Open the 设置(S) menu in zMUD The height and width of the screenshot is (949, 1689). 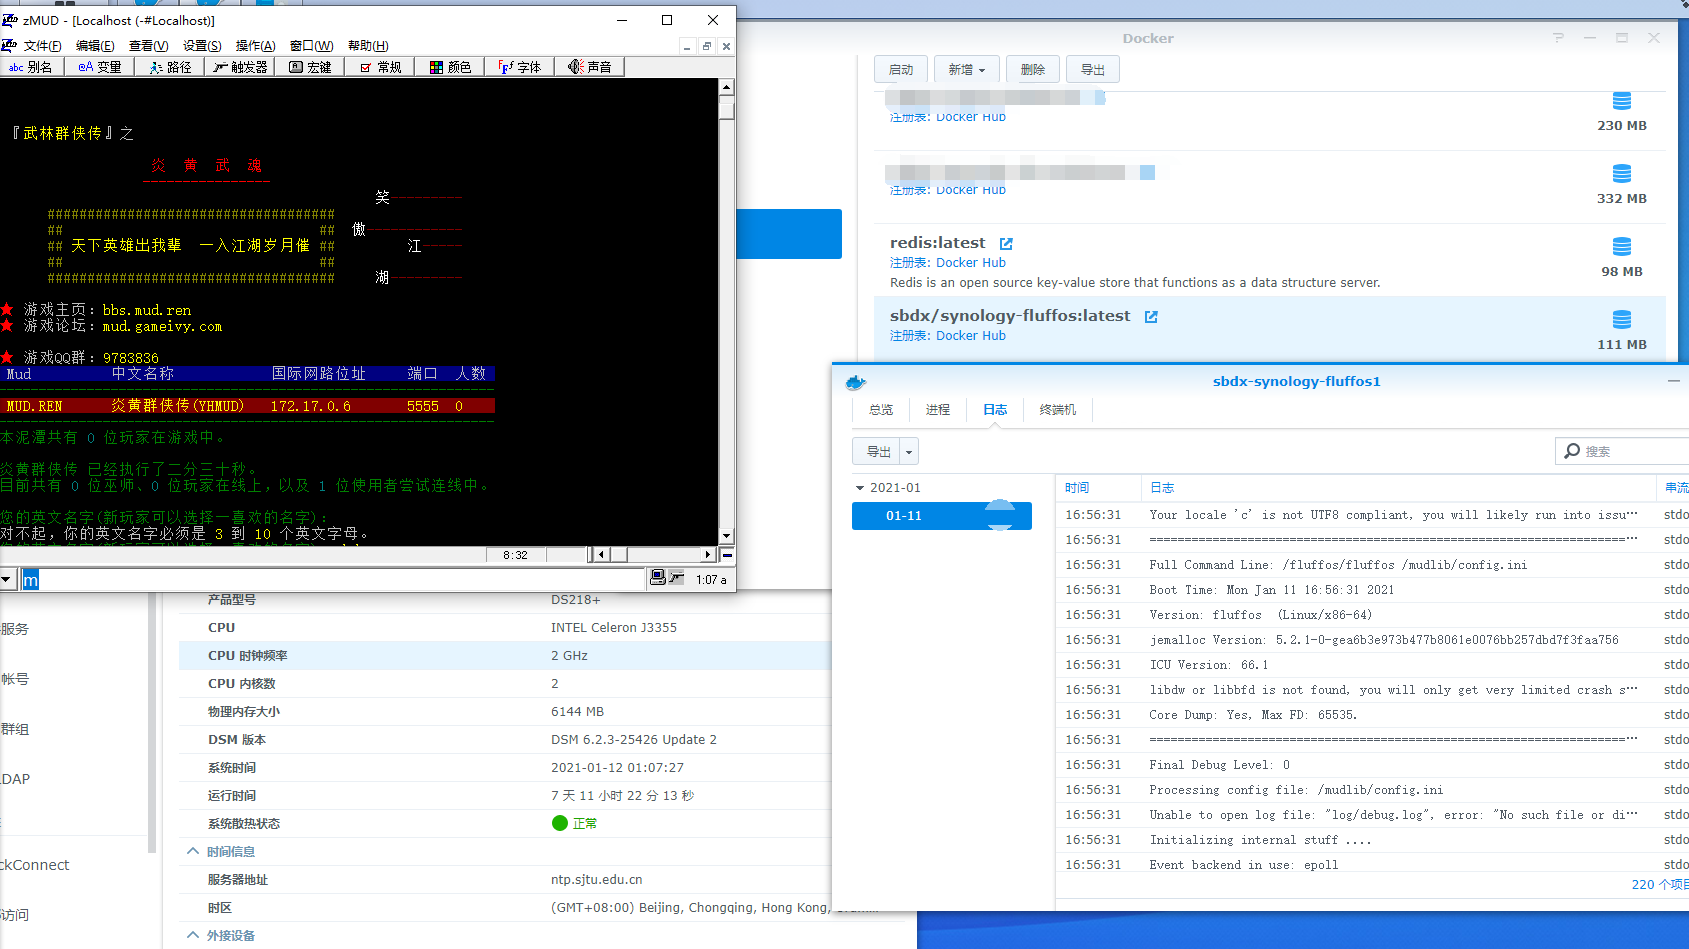(x=202, y=46)
